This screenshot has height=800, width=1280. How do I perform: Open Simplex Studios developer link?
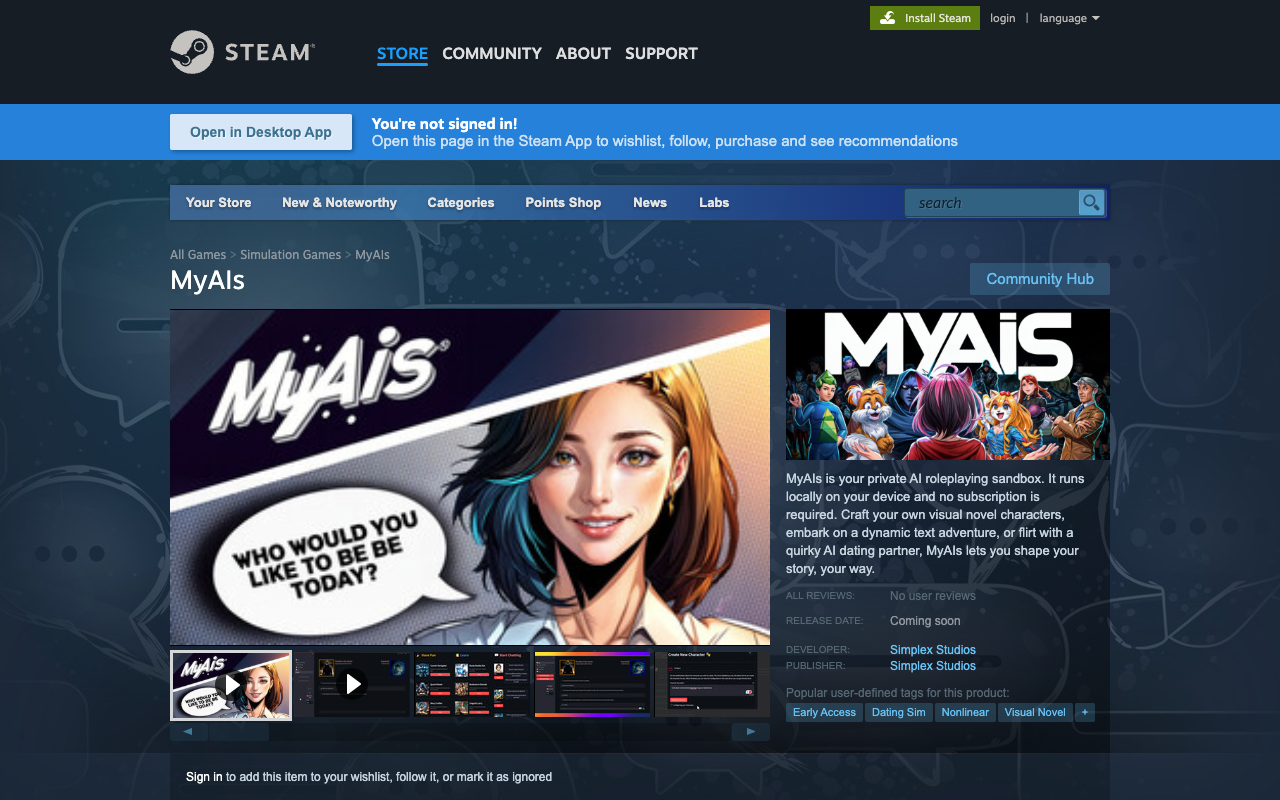[x=933, y=650]
